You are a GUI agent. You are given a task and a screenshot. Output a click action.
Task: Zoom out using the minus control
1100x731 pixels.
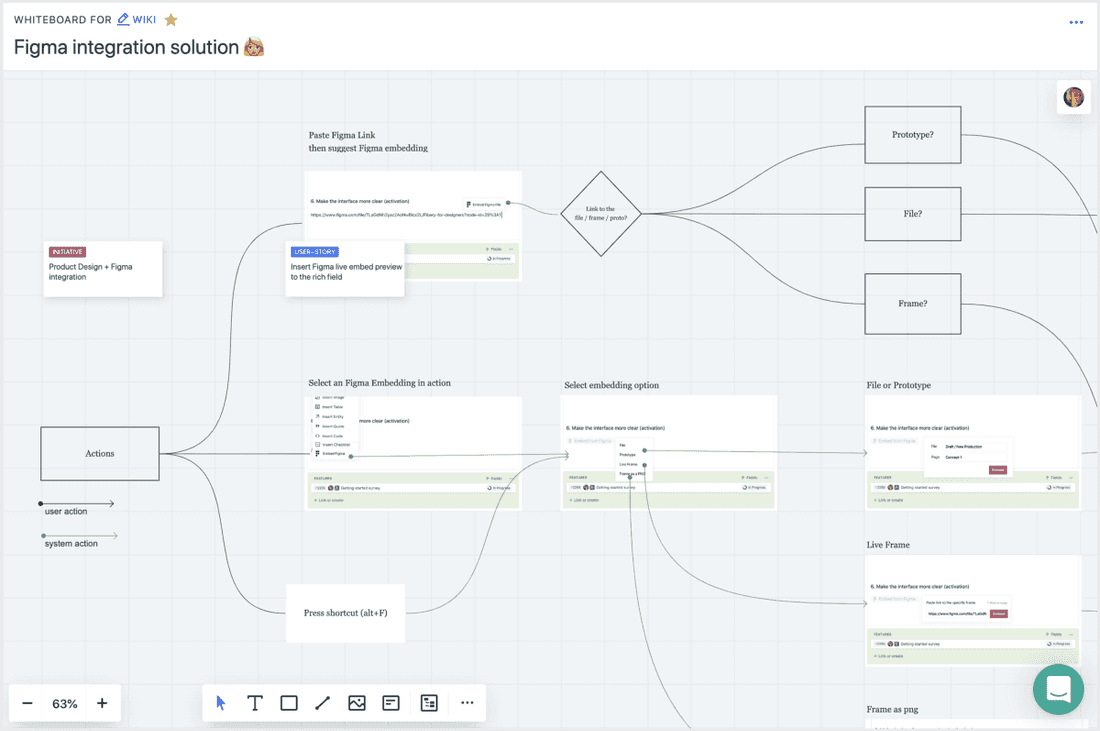[29, 703]
